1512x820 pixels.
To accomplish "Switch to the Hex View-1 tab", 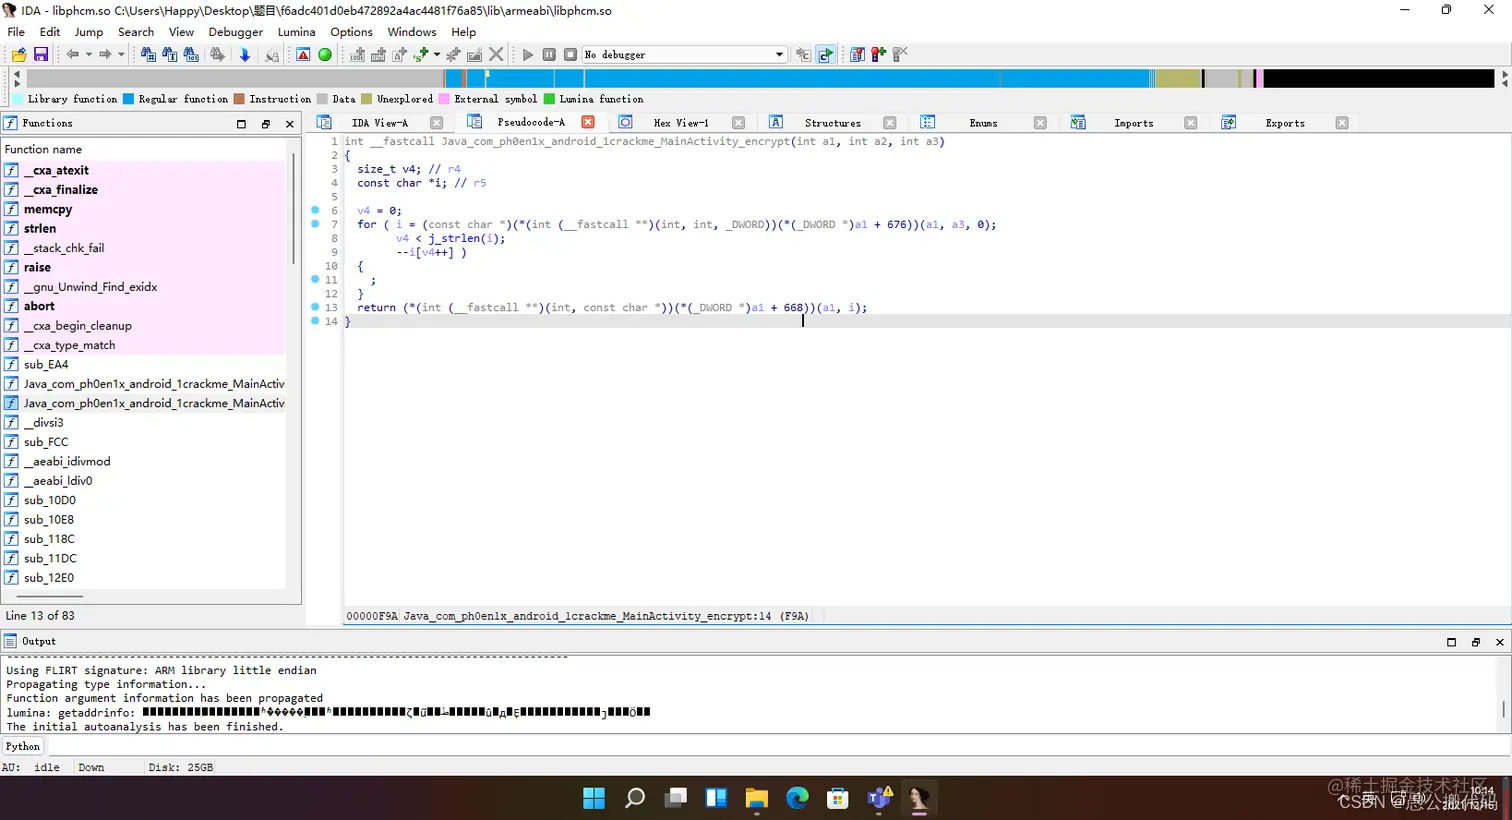I will point(681,123).
